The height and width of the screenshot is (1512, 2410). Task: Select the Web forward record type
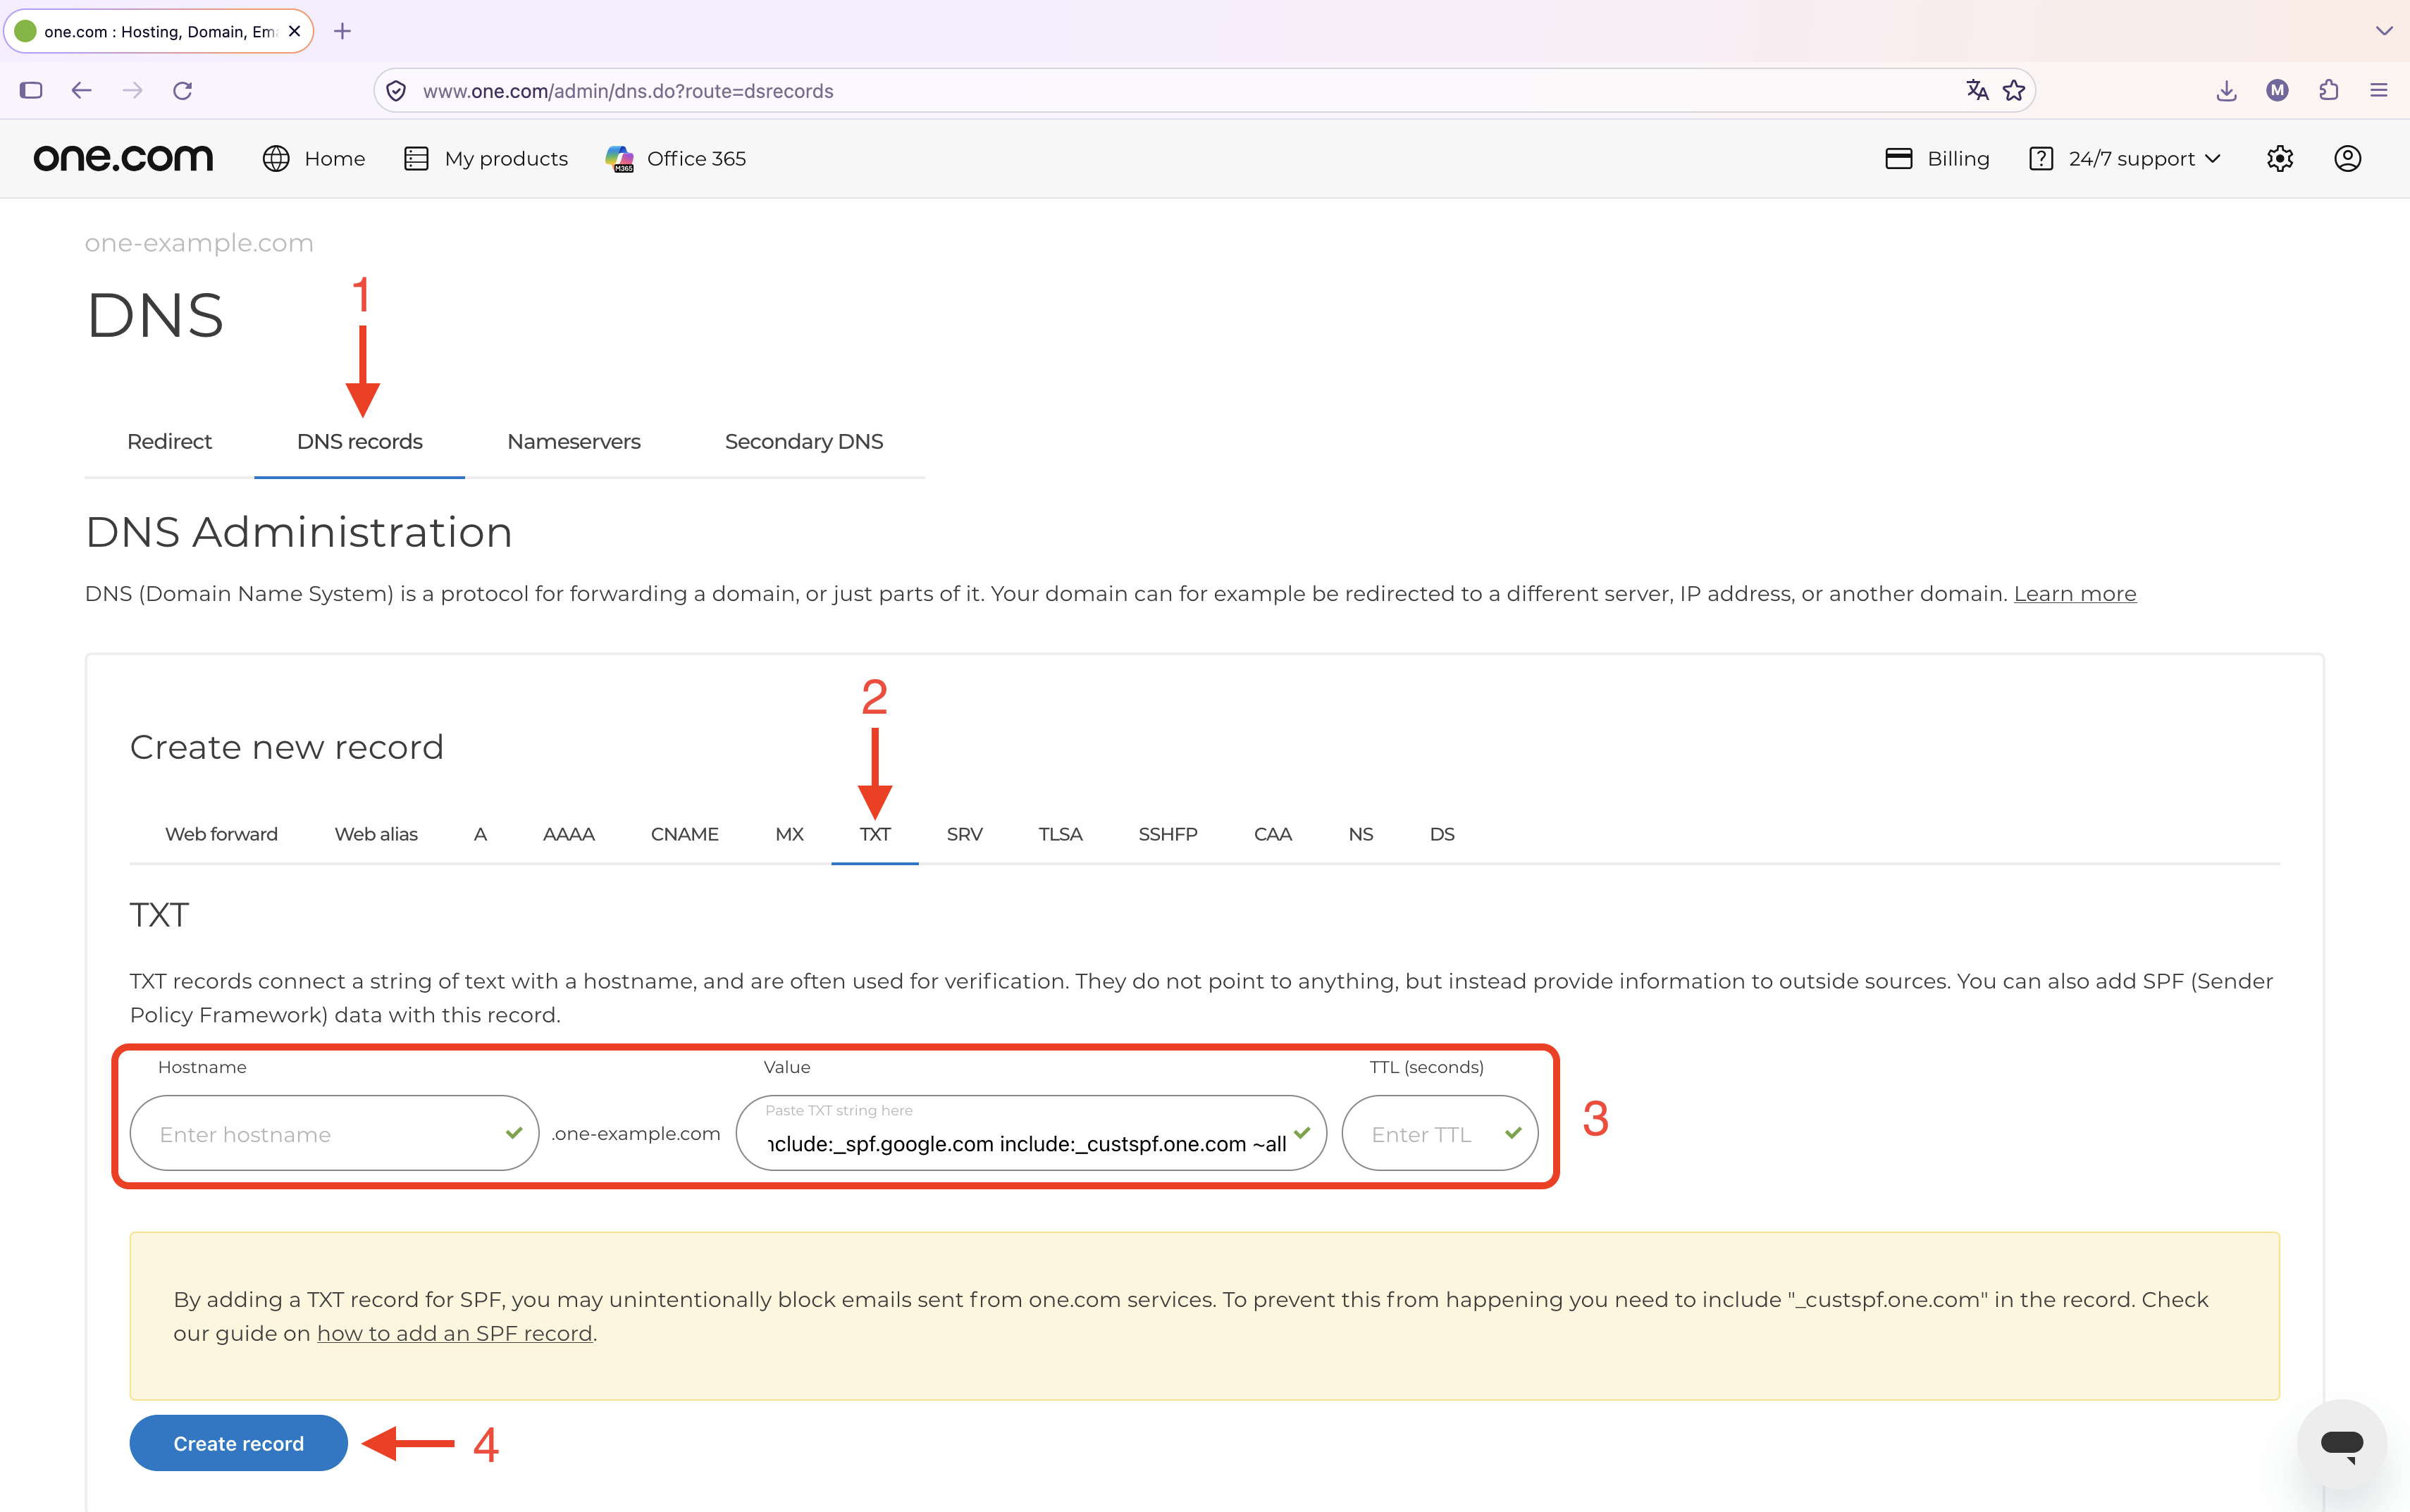tap(221, 834)
